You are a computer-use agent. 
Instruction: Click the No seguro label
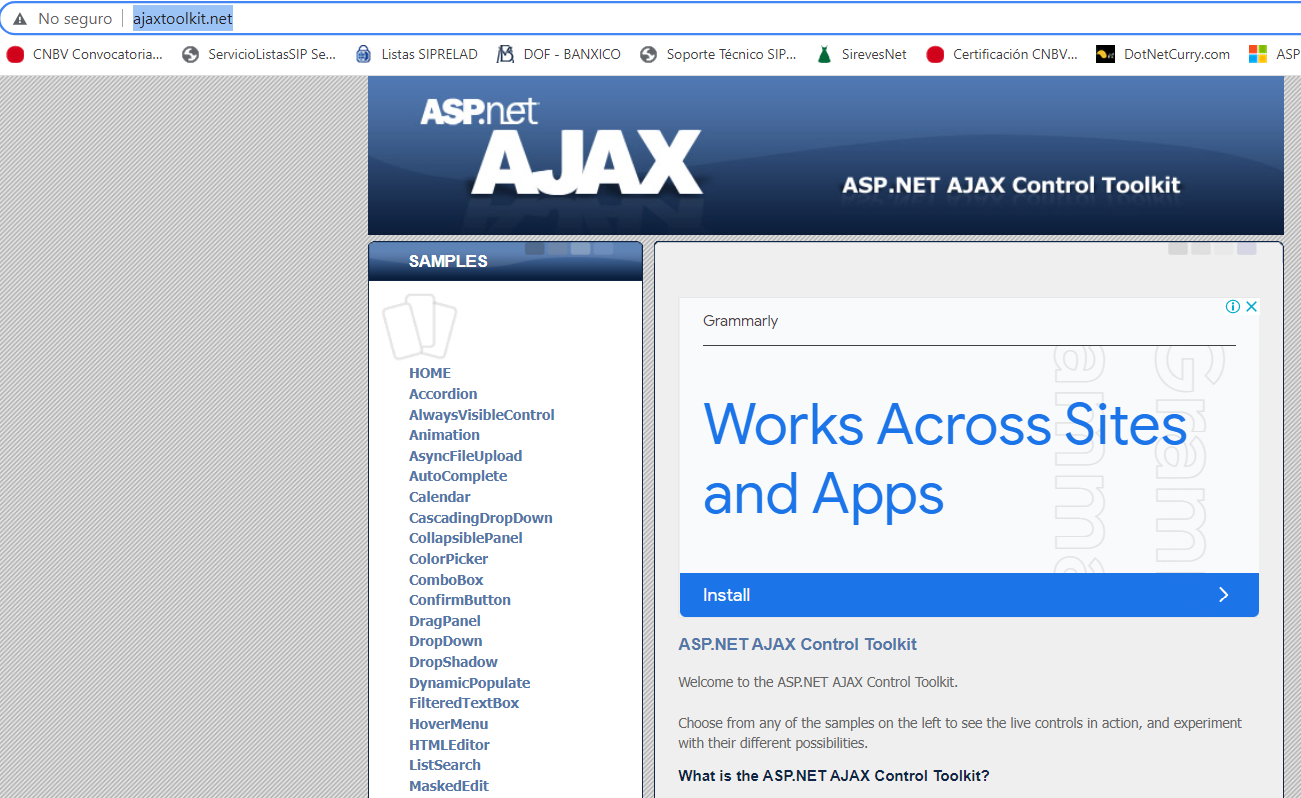tap(75, 19)
